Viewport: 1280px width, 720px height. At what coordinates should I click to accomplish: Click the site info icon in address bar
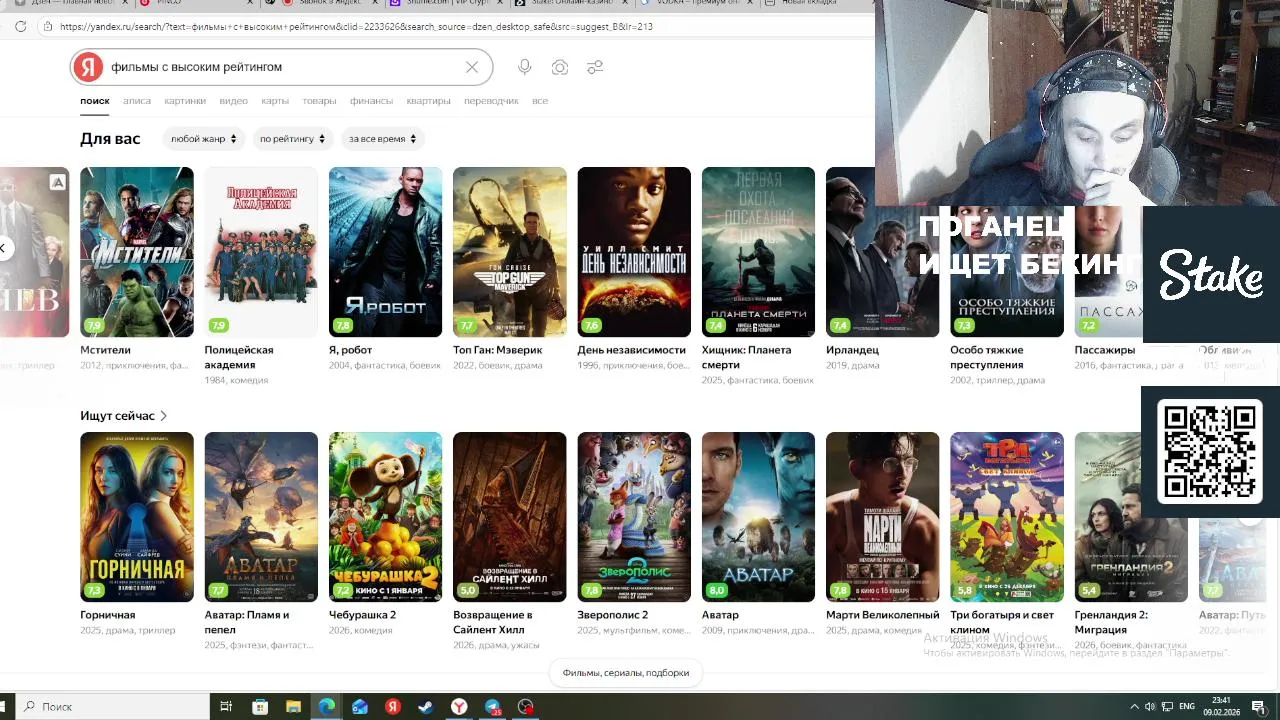(47, 27)
